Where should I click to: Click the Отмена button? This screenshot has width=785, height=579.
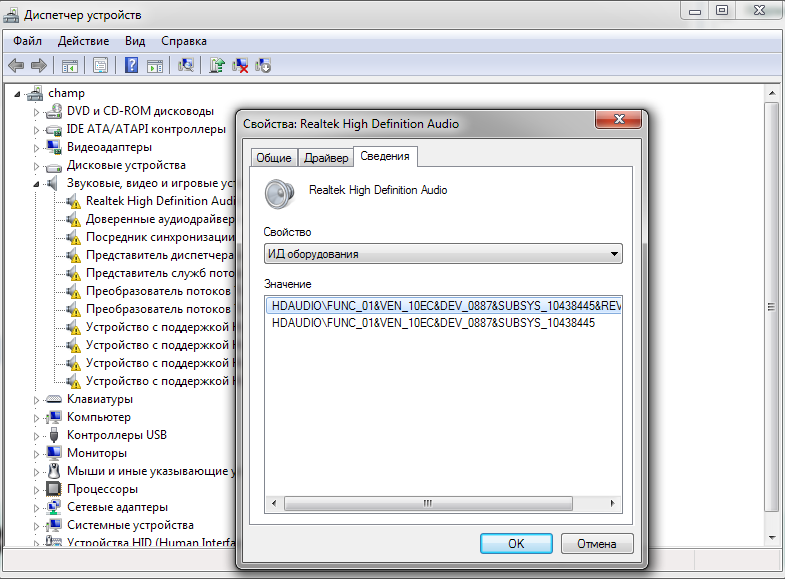click(597, 543)
